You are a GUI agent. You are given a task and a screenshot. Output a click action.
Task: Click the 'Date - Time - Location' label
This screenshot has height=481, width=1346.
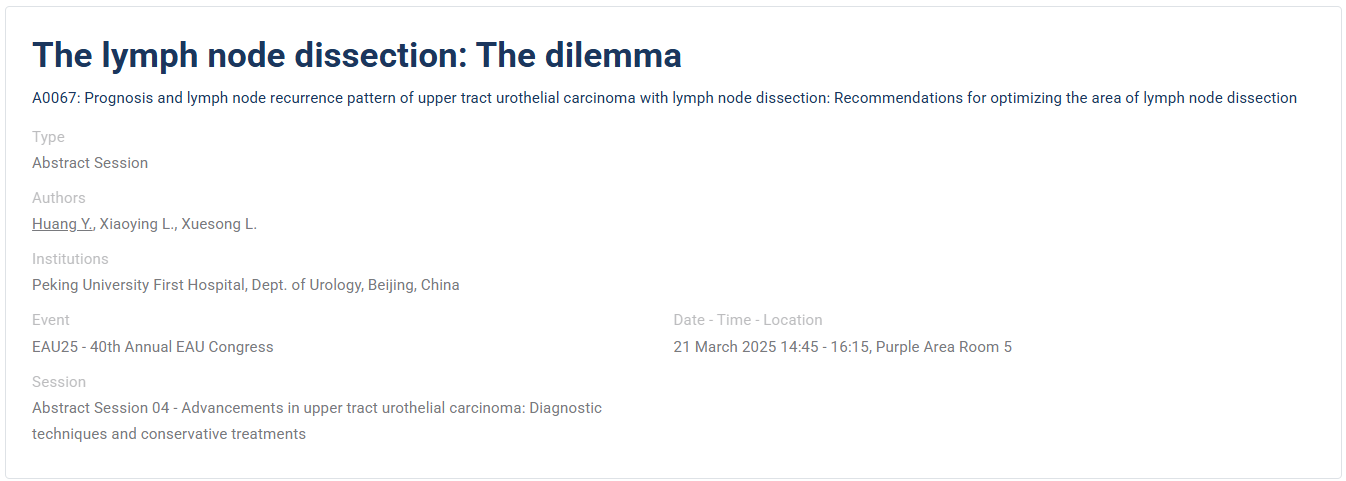point(748,320)
